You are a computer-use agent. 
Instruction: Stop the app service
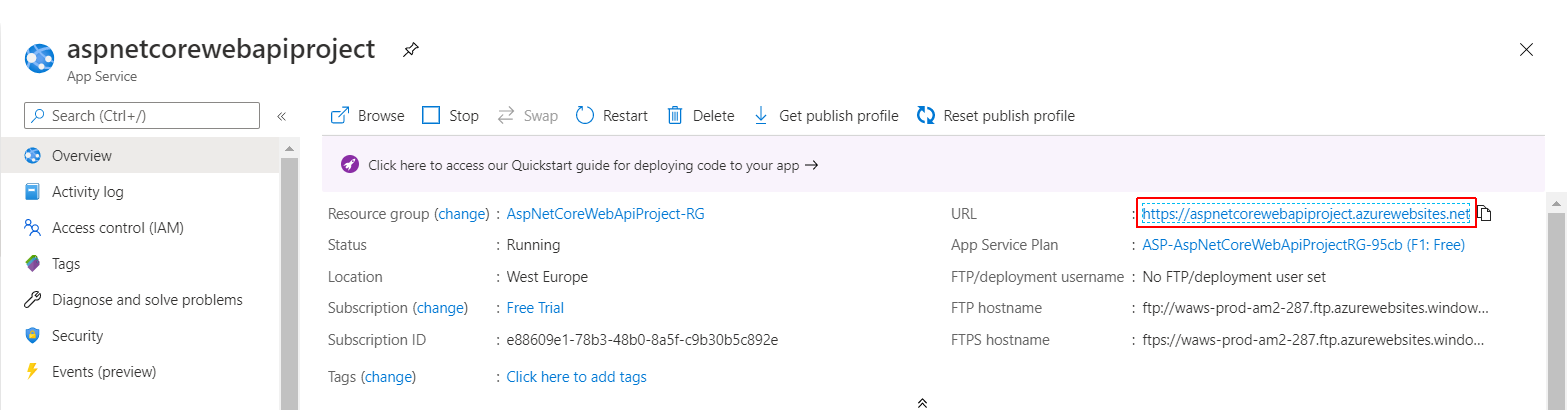coord(450,116)
